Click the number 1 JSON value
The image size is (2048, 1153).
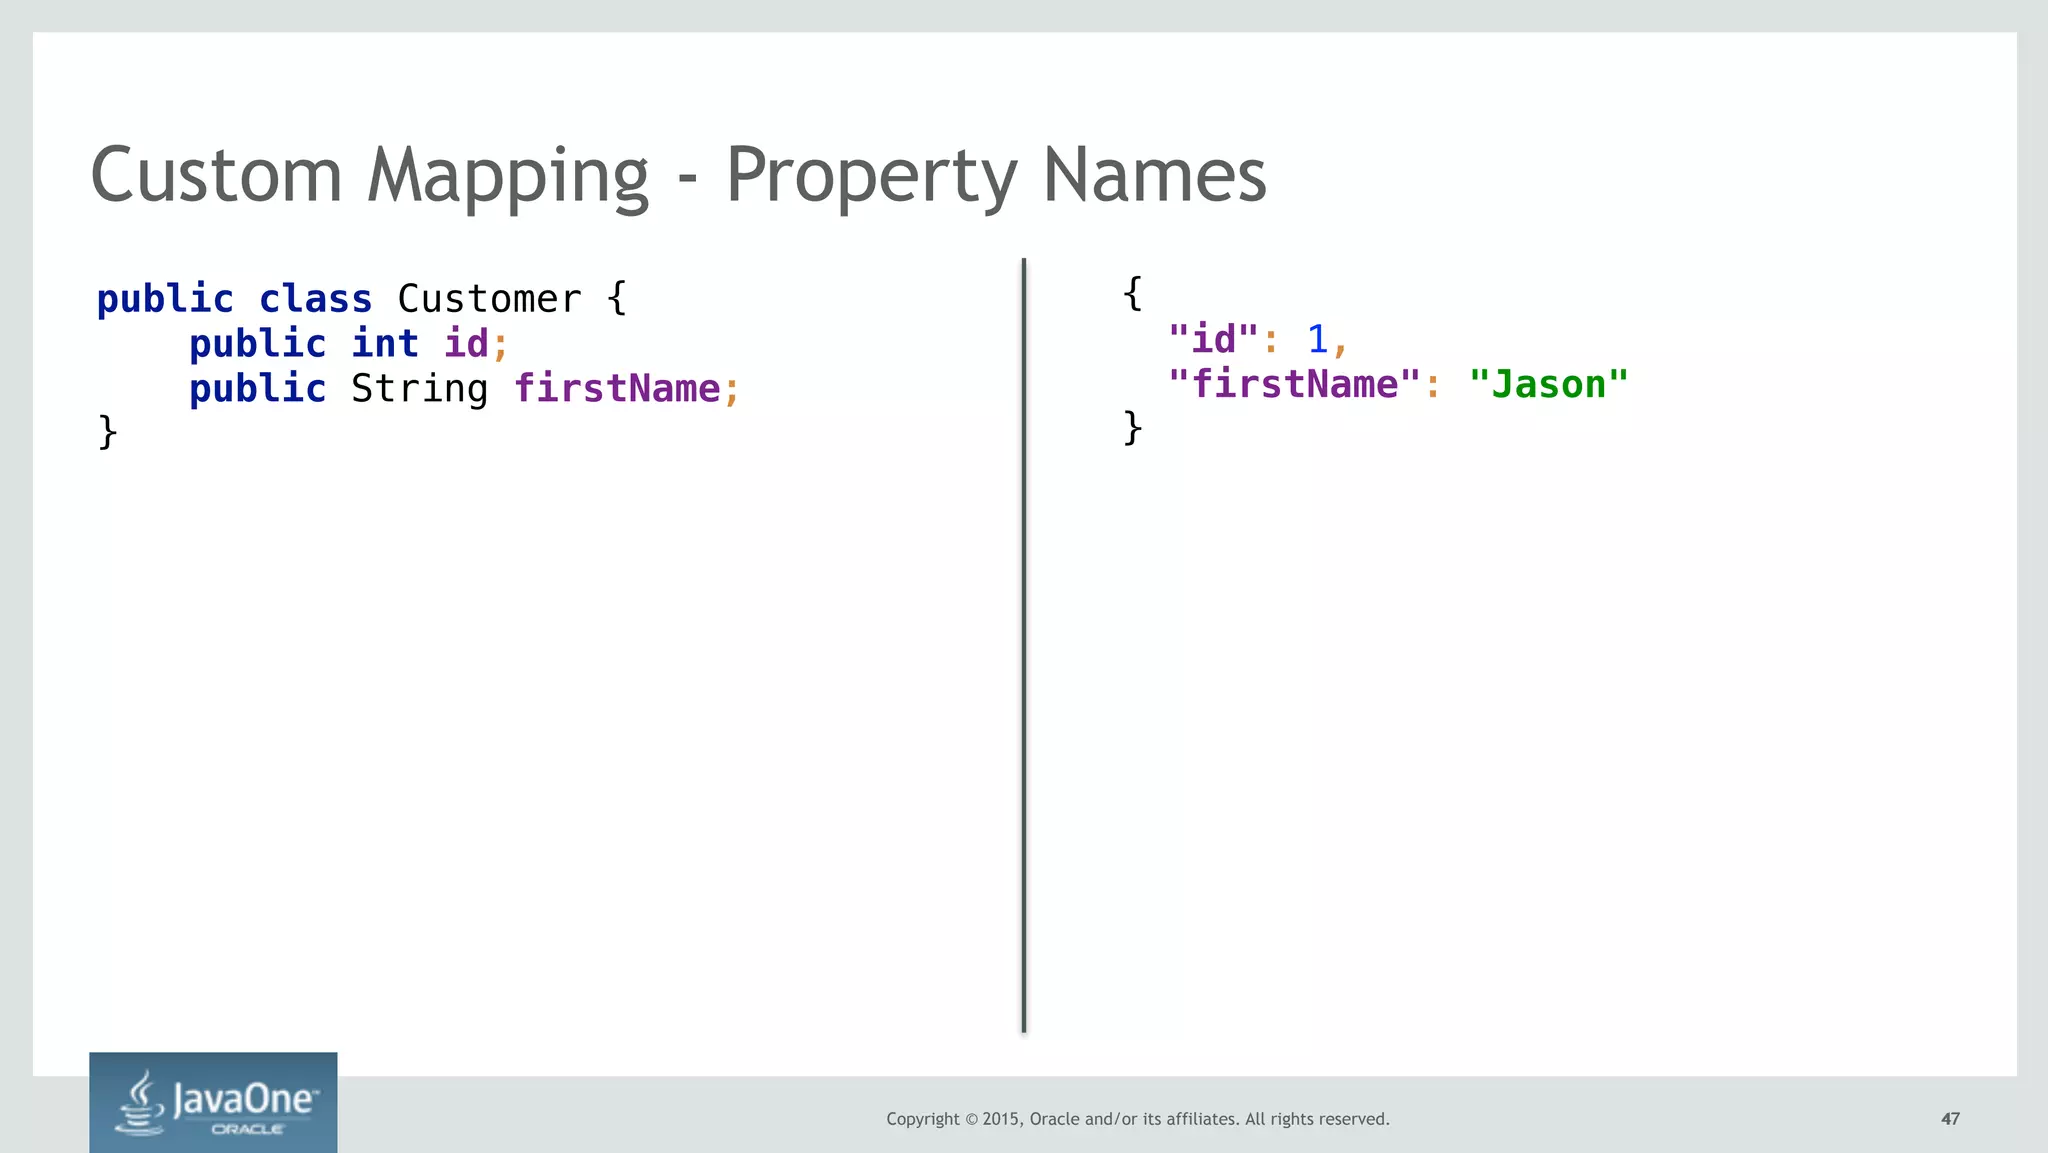coord(1317,340)
